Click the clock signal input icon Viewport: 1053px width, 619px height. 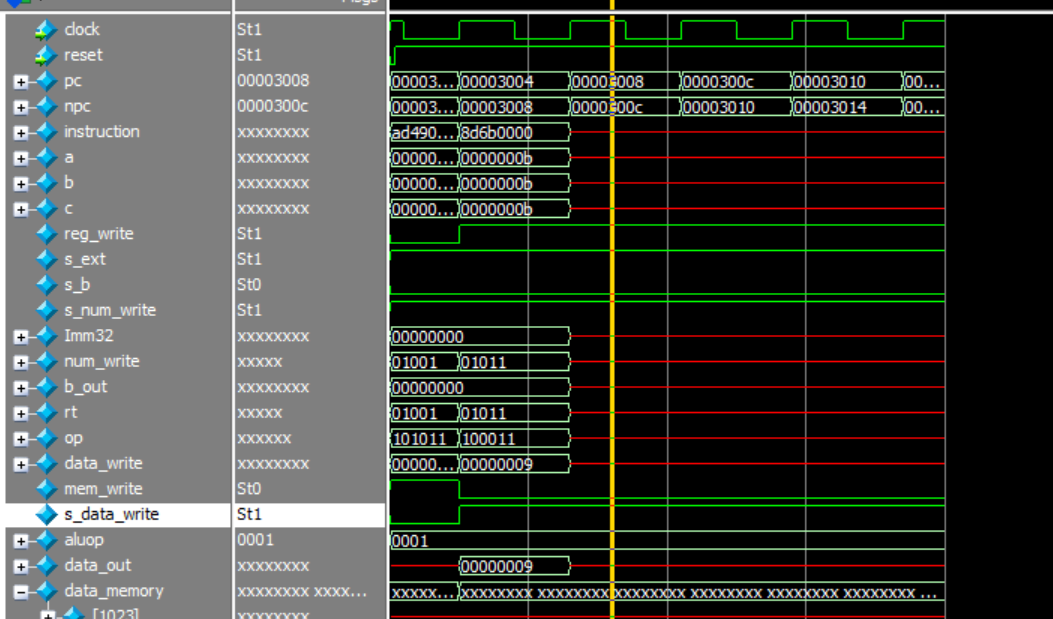pos(46,30)
